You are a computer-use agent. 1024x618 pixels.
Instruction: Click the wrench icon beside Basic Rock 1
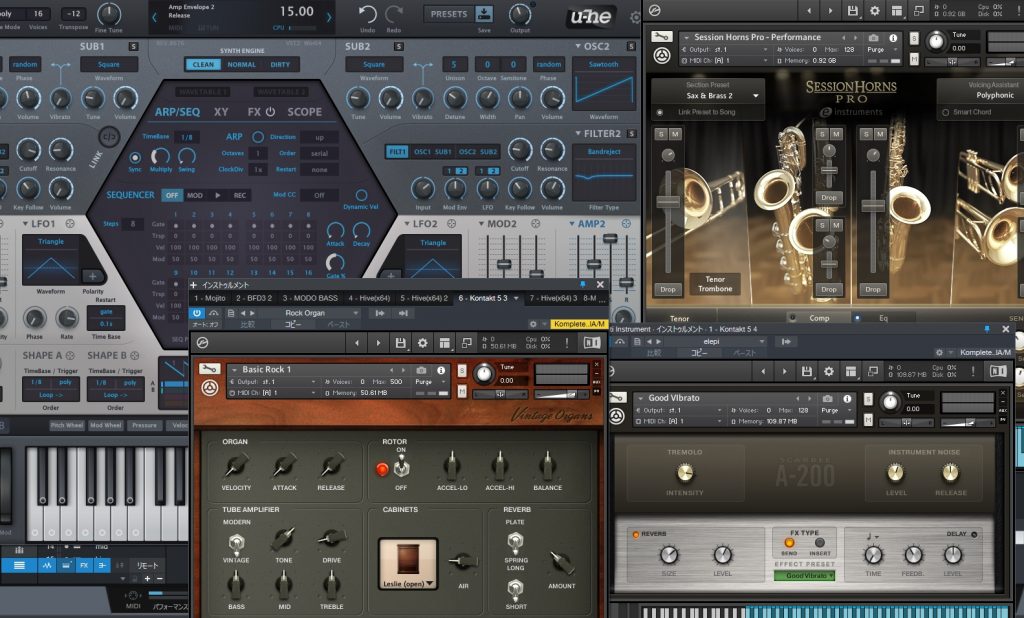[x=208, y=374]
